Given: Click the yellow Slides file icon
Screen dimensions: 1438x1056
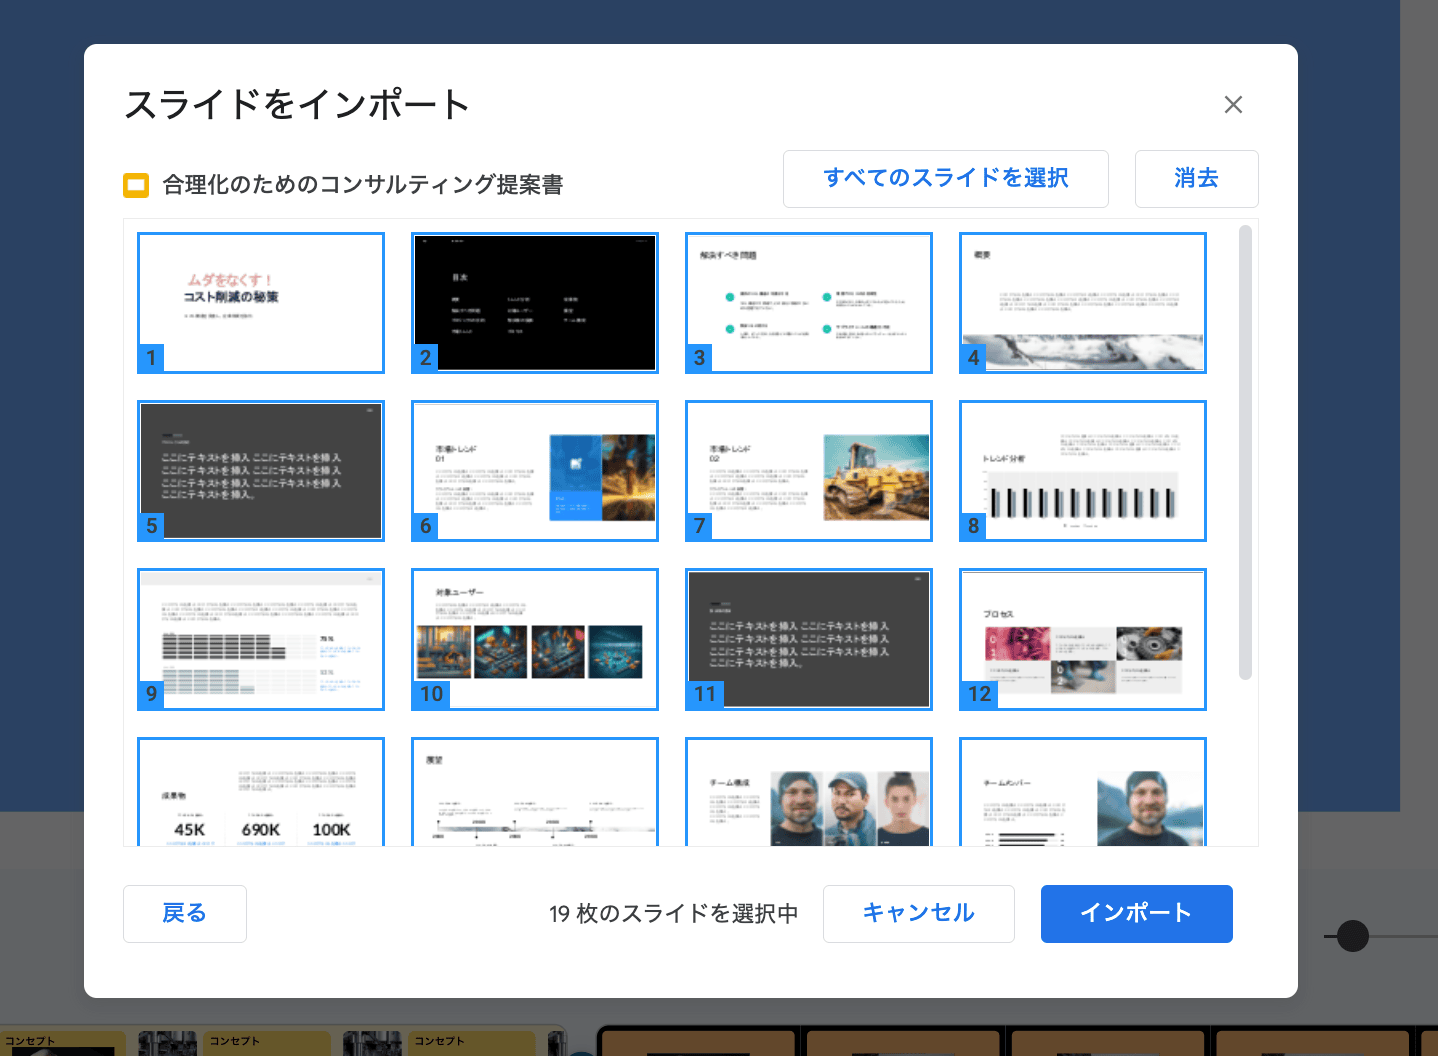Looking at the screenshot, I should (136, 185).
